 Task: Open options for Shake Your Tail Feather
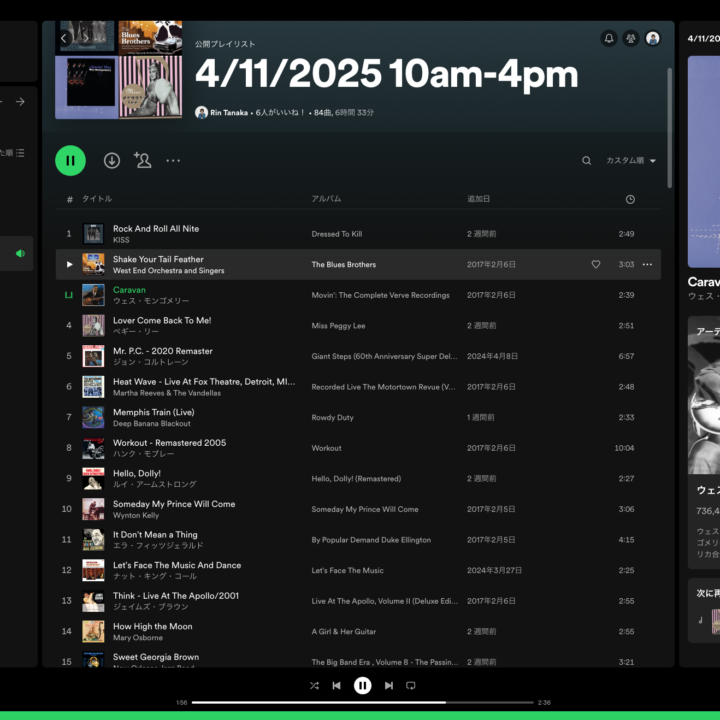(647, 264)
